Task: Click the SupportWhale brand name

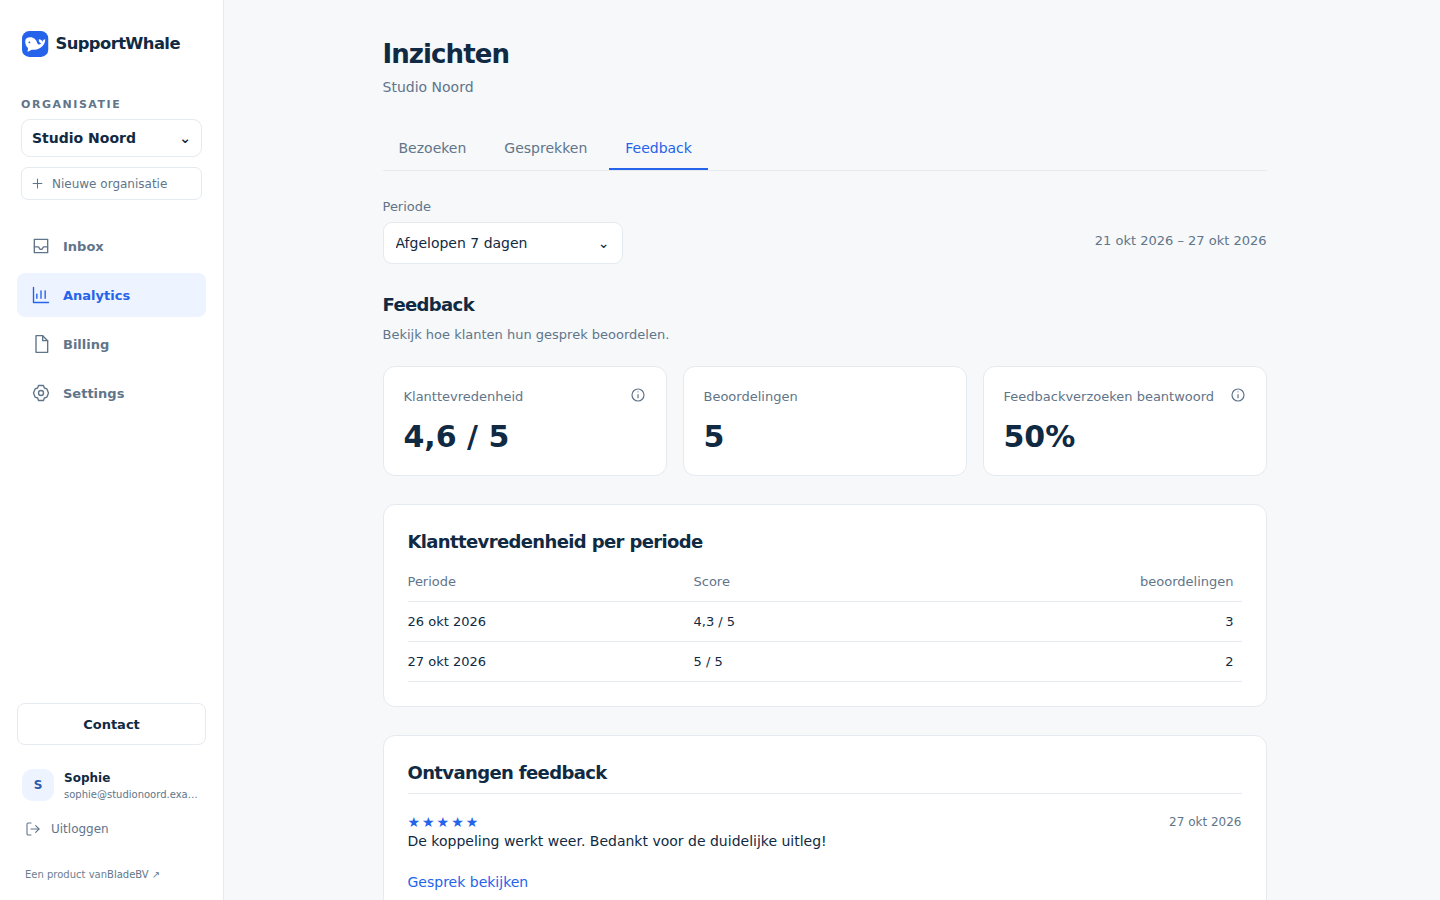Action: point(118,43)
